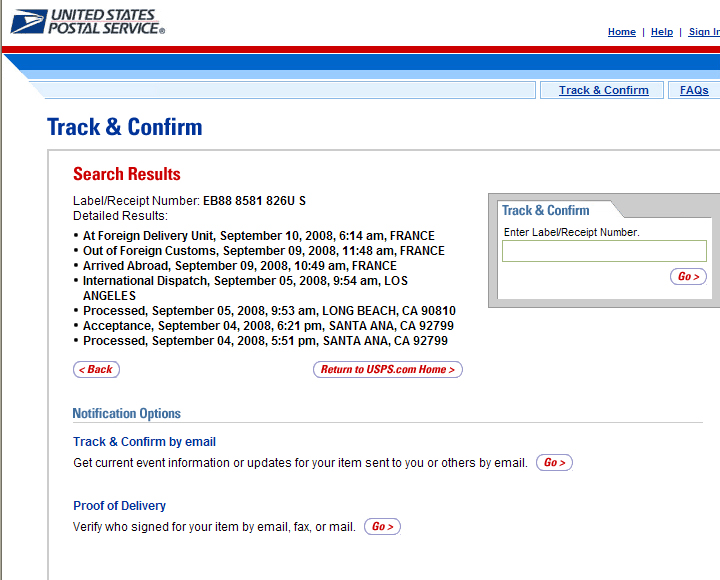Click the large Track & Confirm page title
Viewport: 720px width, 580px height.
click(x=124, y=127)
